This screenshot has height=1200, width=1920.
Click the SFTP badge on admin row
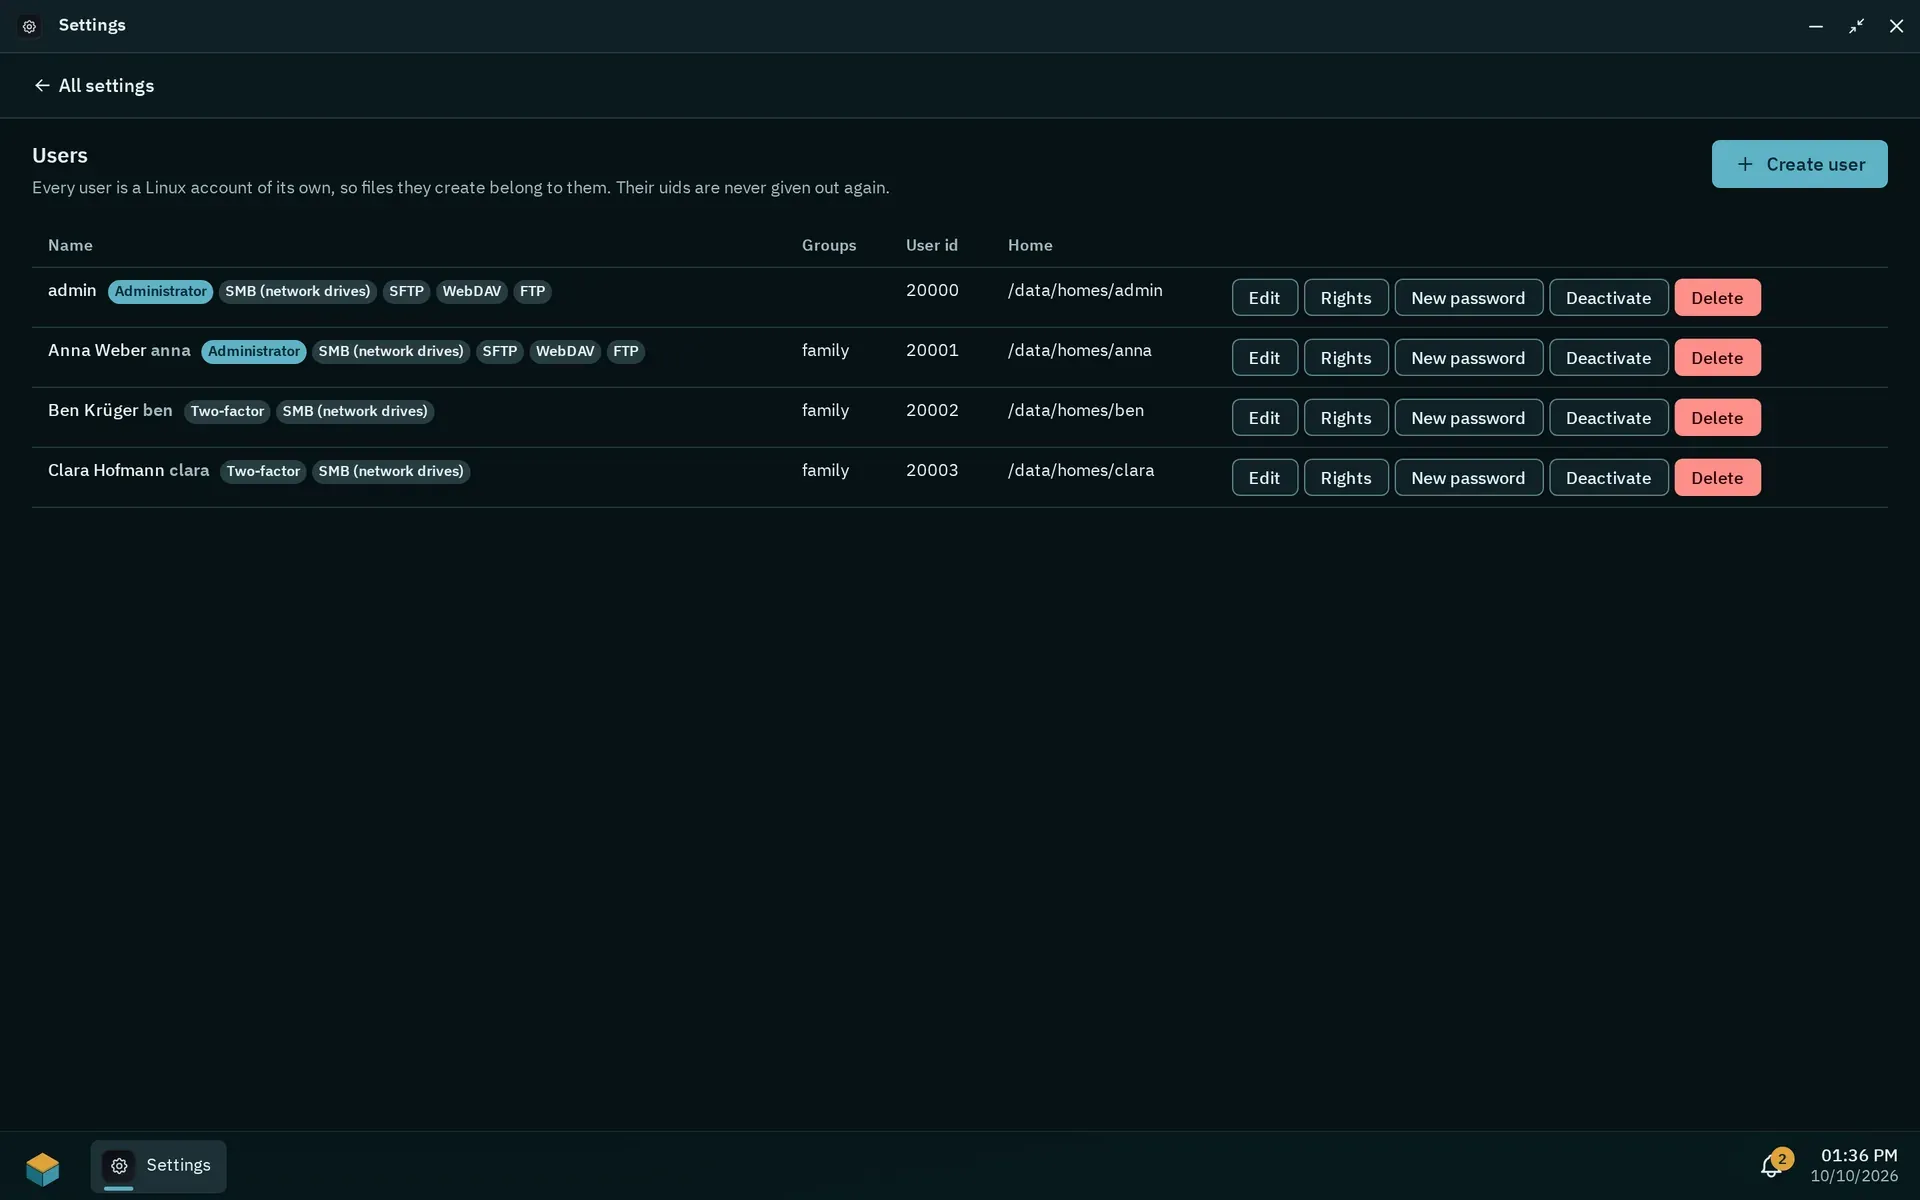pos(406,292)
